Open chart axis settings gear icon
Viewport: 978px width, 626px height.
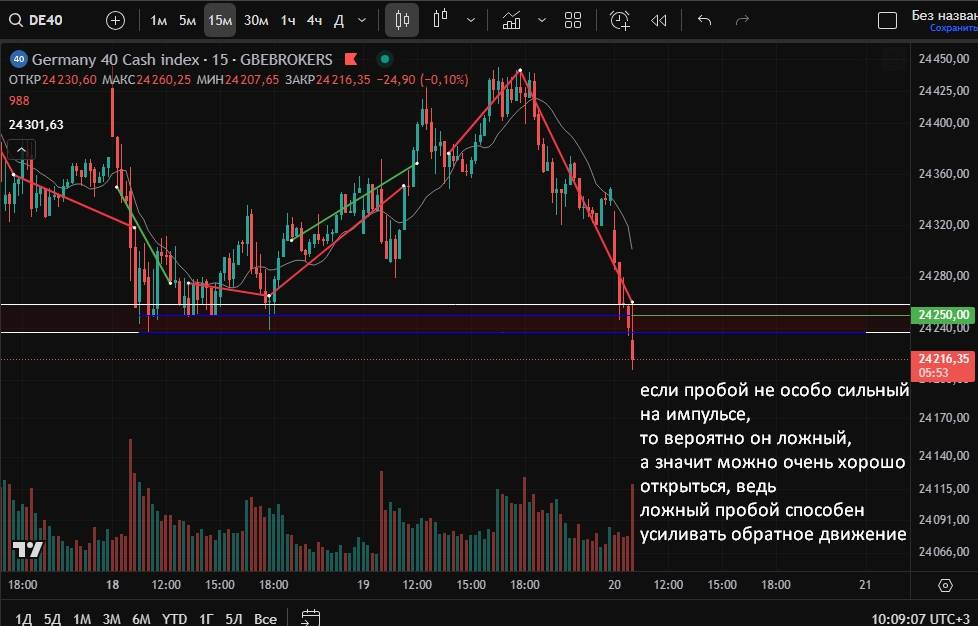point(945,584)
